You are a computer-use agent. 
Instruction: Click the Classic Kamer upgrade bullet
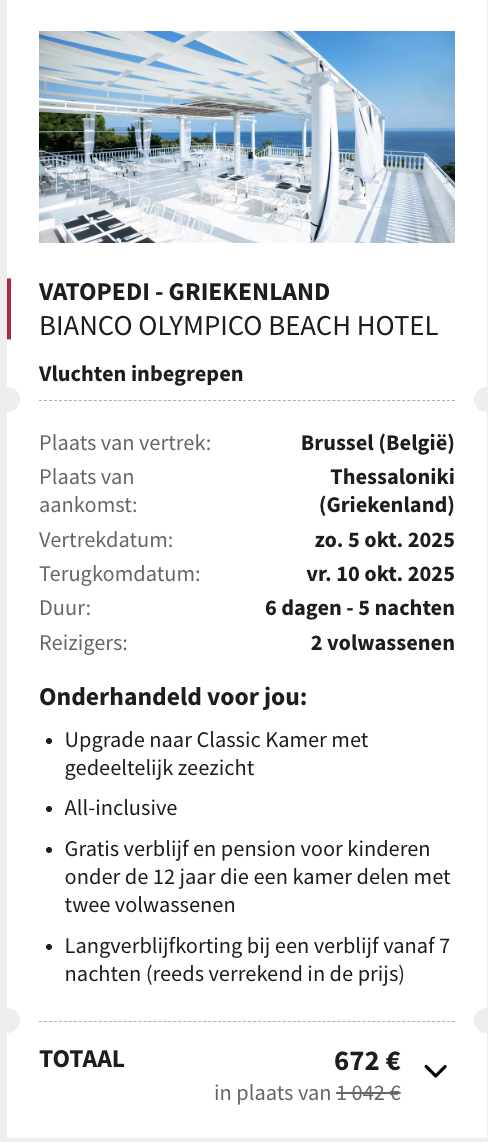click(216, 753)
